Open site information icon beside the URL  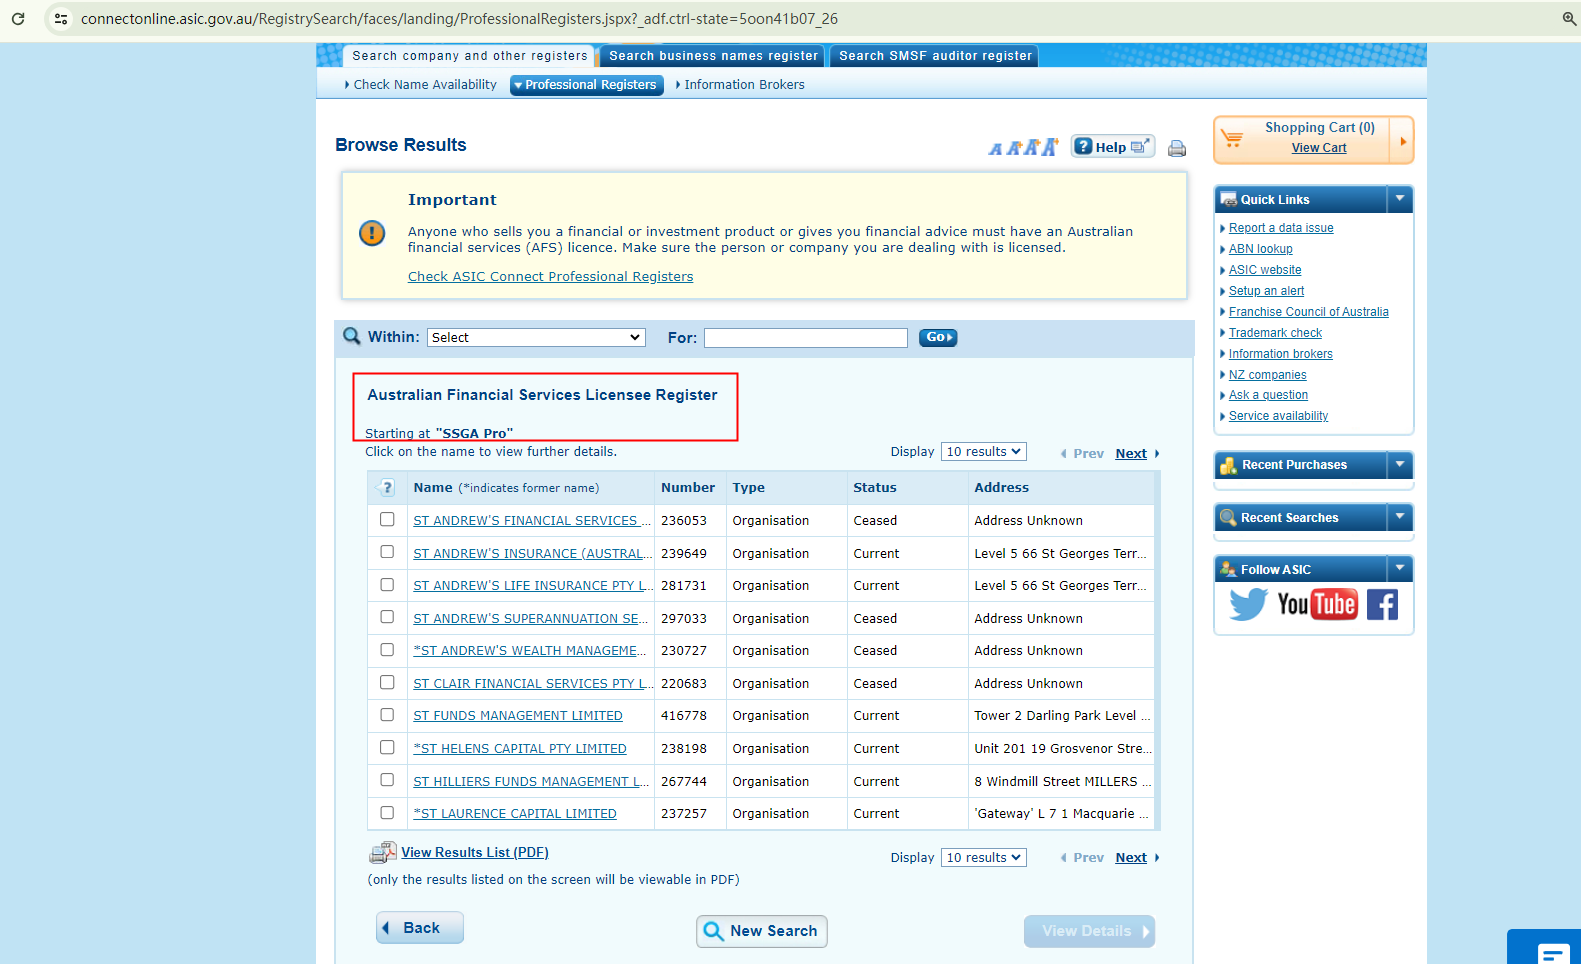point(61,19)
